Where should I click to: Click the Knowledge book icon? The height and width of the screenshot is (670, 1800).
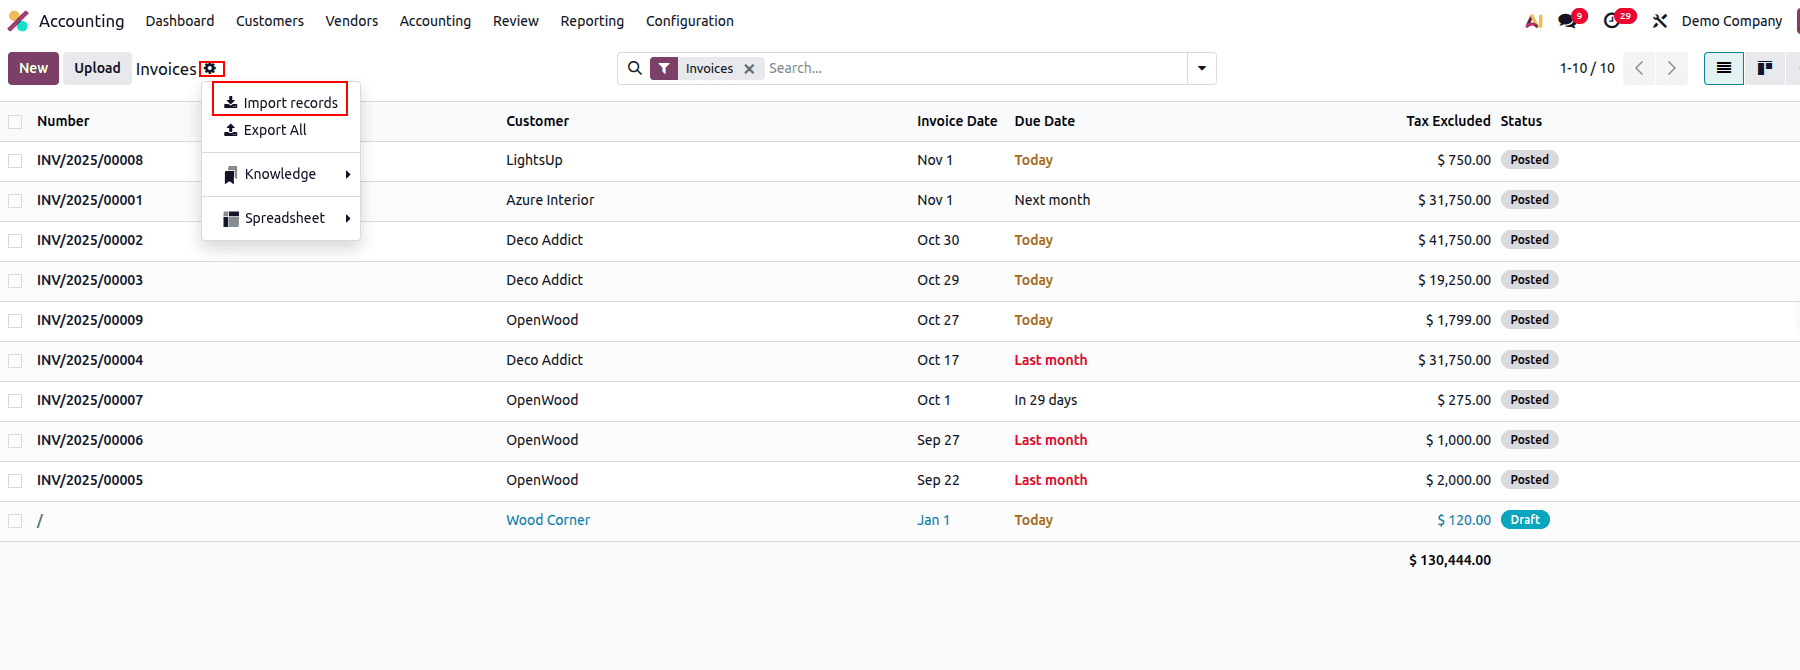click(x=231, y=174)
